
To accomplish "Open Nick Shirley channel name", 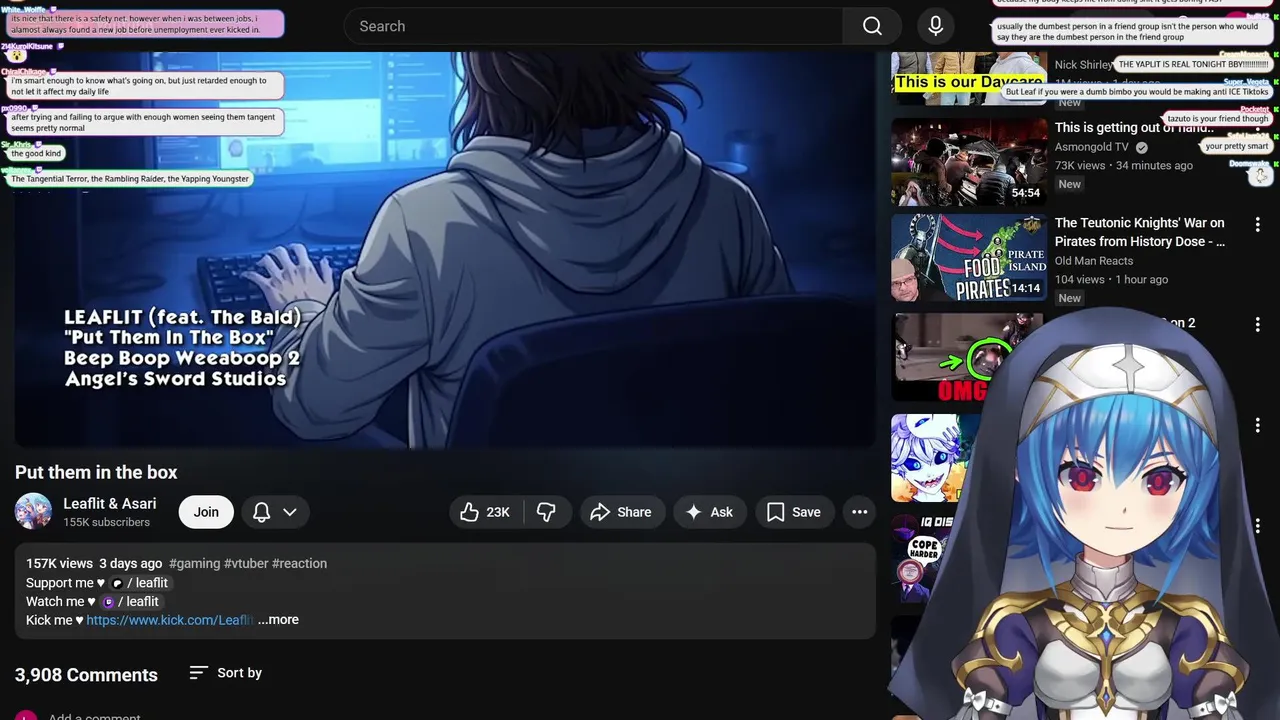I will 1083,65.
